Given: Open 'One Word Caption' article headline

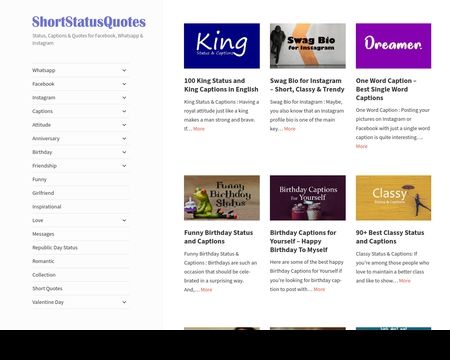Looking at the screenshot, I should 386,89.
